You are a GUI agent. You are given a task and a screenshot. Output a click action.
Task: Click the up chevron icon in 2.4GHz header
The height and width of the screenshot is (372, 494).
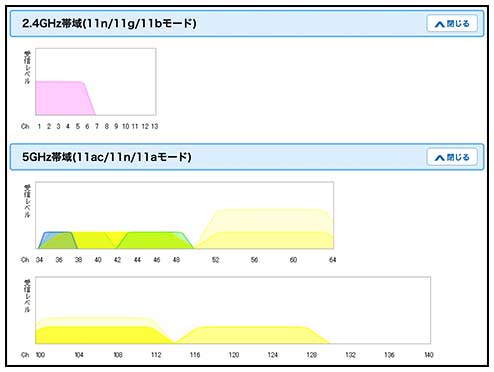[x=440, y=24]
